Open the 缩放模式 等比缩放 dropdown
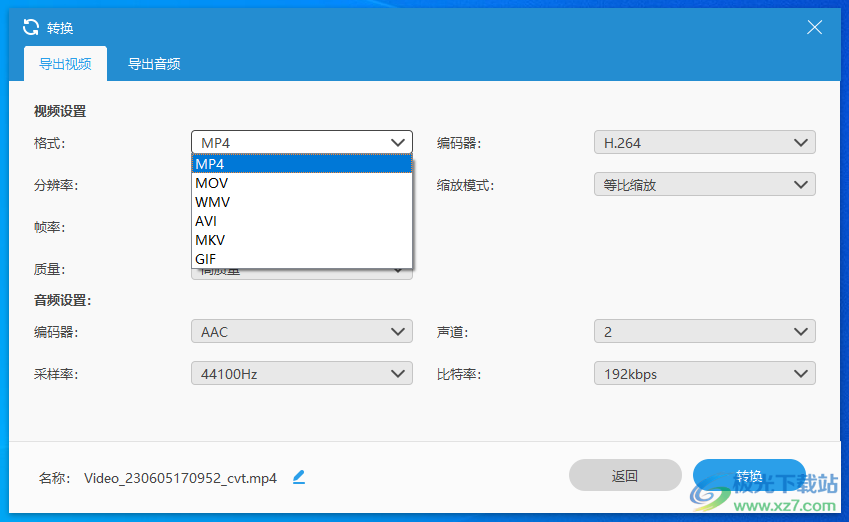The image size is (849, 522). pyautogui.click(x=704, y=185)
